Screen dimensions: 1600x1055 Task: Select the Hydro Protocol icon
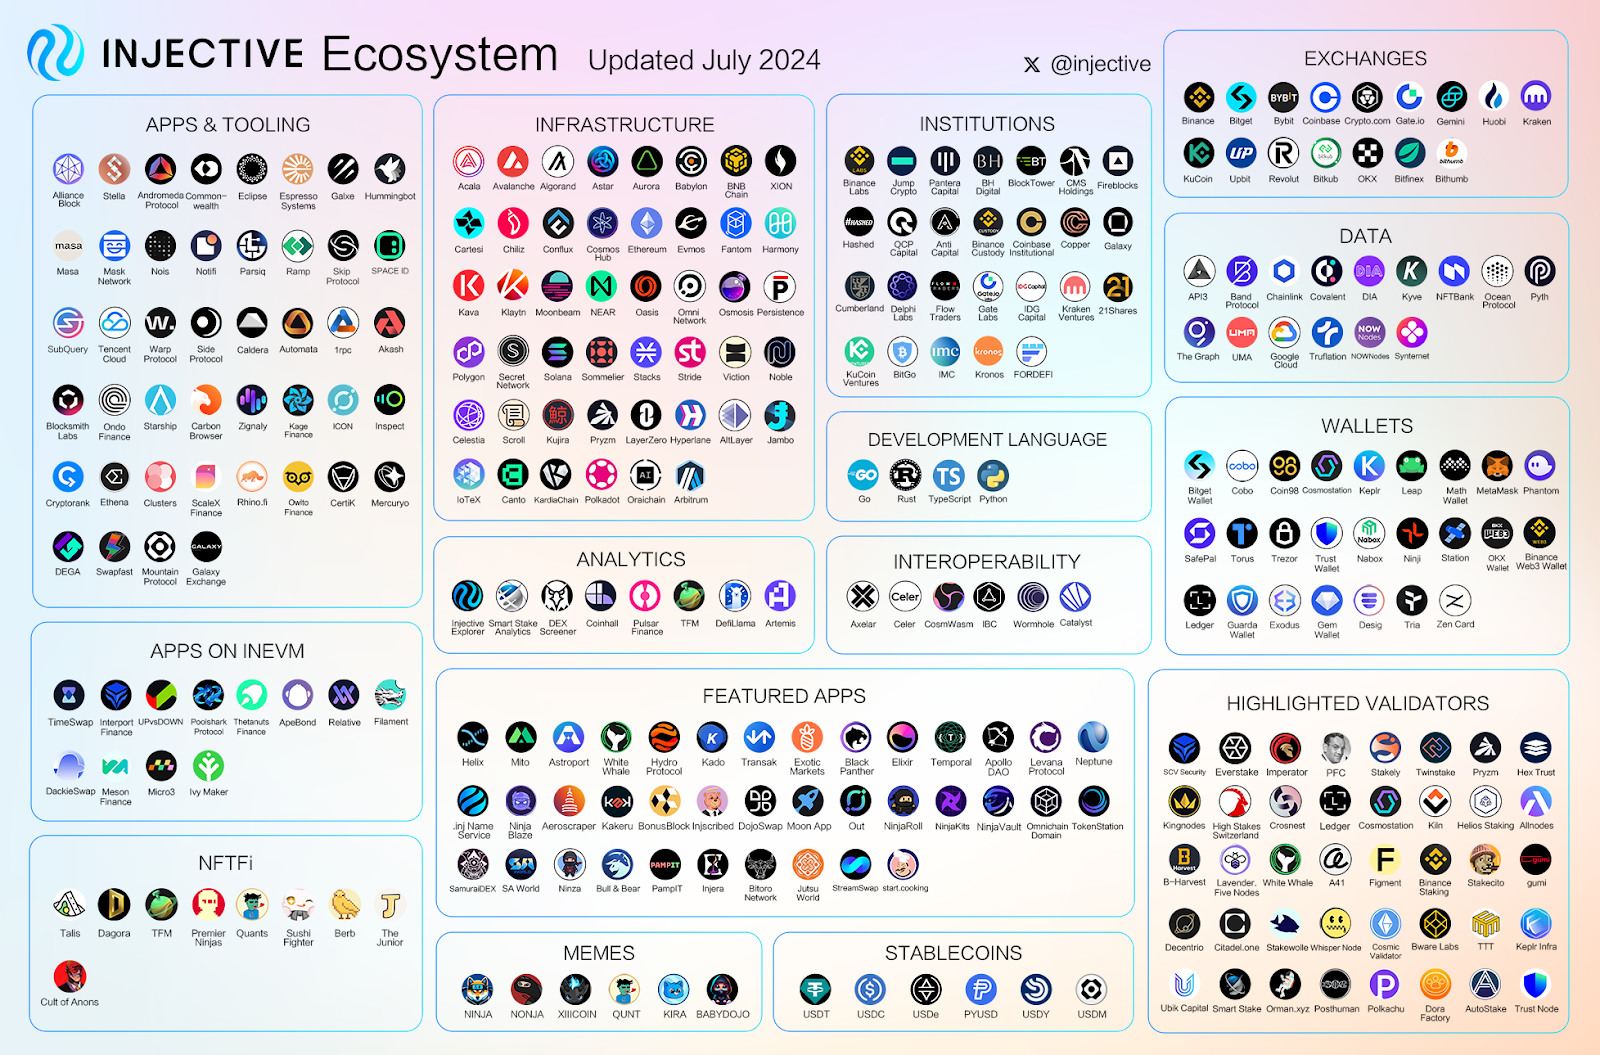(664, 738)
